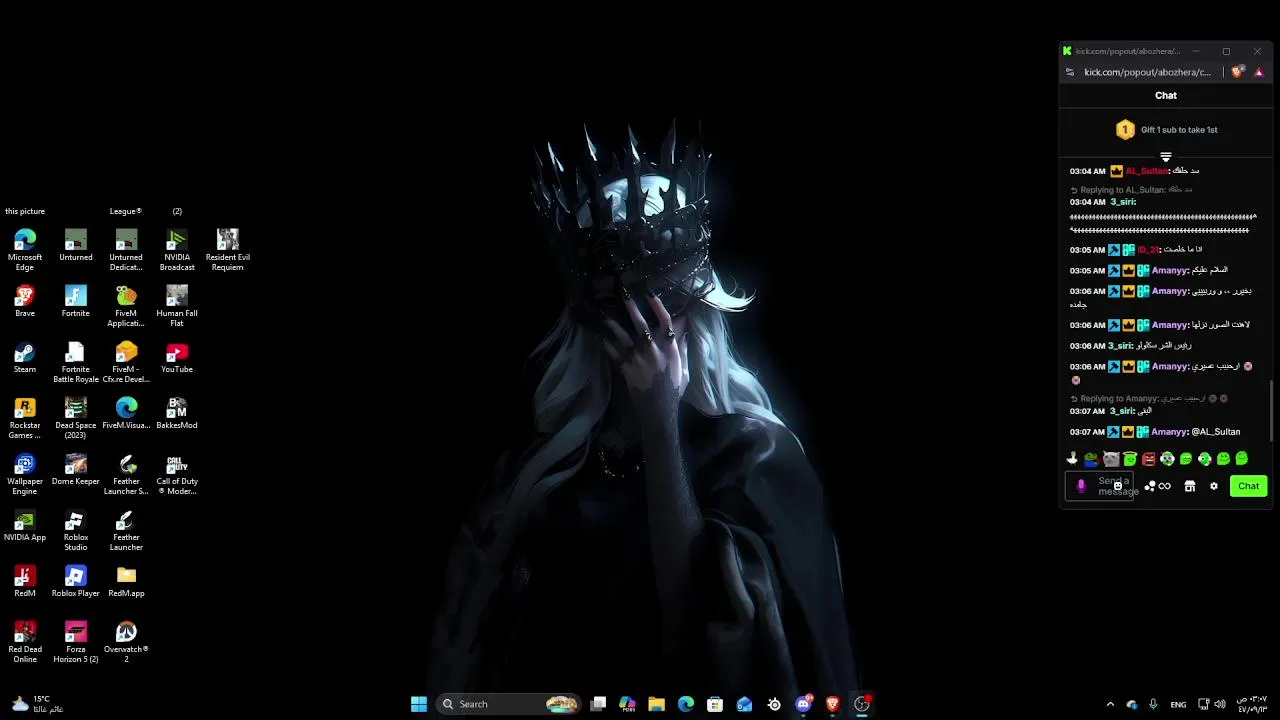Click Brave Shields icon in address bar

click(x=1237, y=72)
